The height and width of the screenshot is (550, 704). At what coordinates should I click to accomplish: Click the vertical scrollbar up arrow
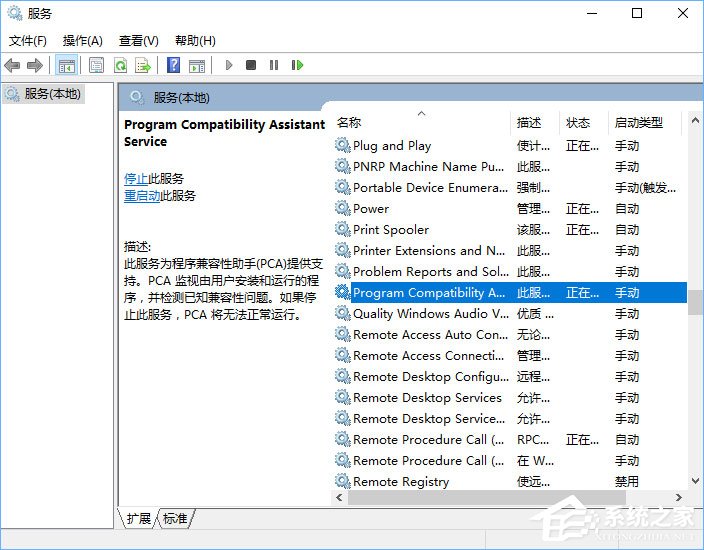coord(695,120)
